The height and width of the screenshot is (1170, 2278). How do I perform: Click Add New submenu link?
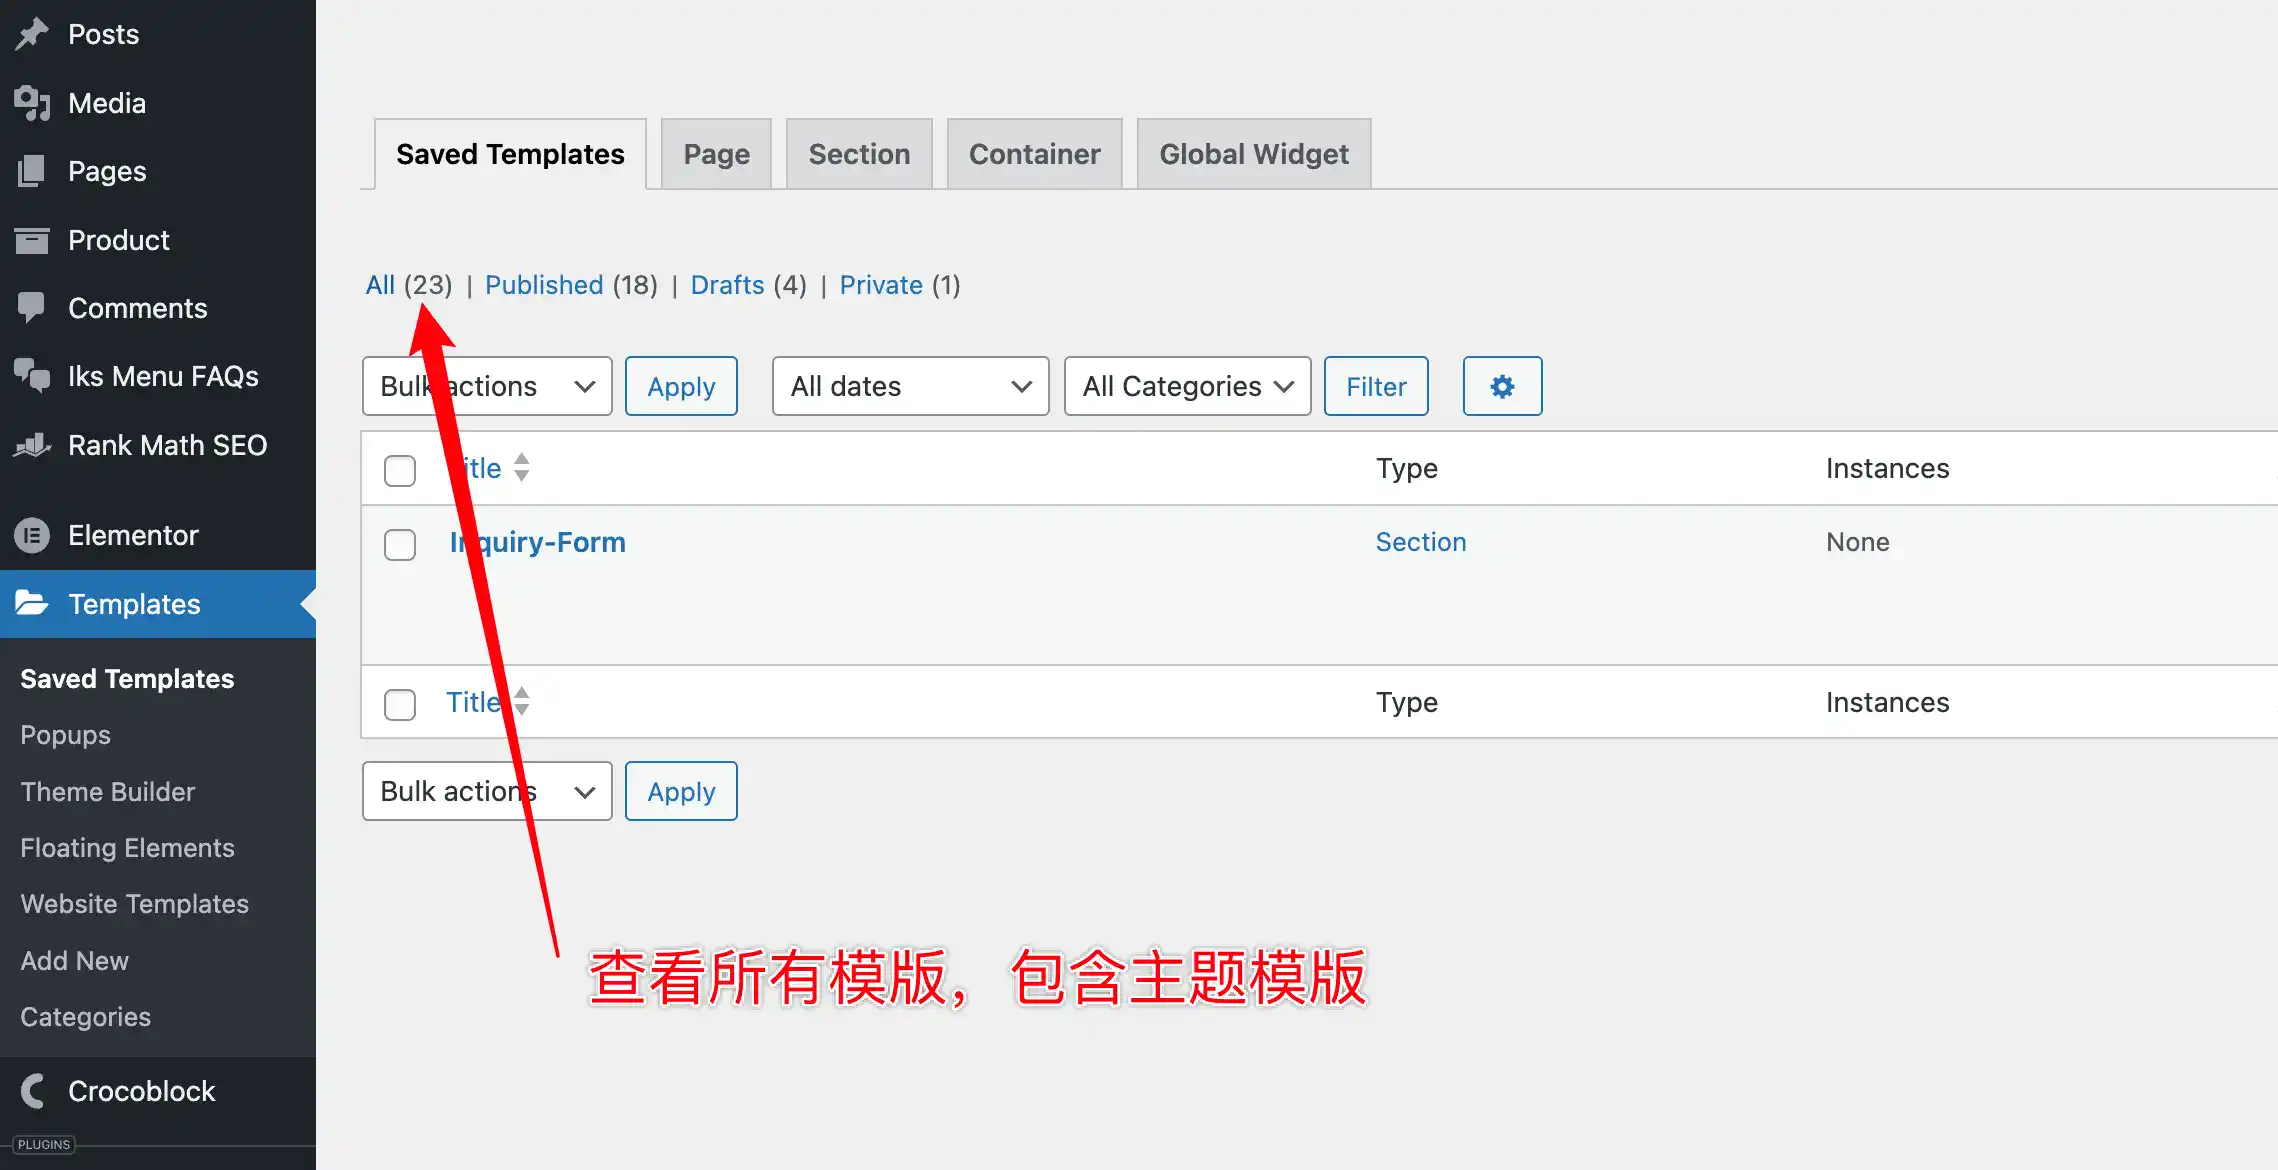pos(75,961)
